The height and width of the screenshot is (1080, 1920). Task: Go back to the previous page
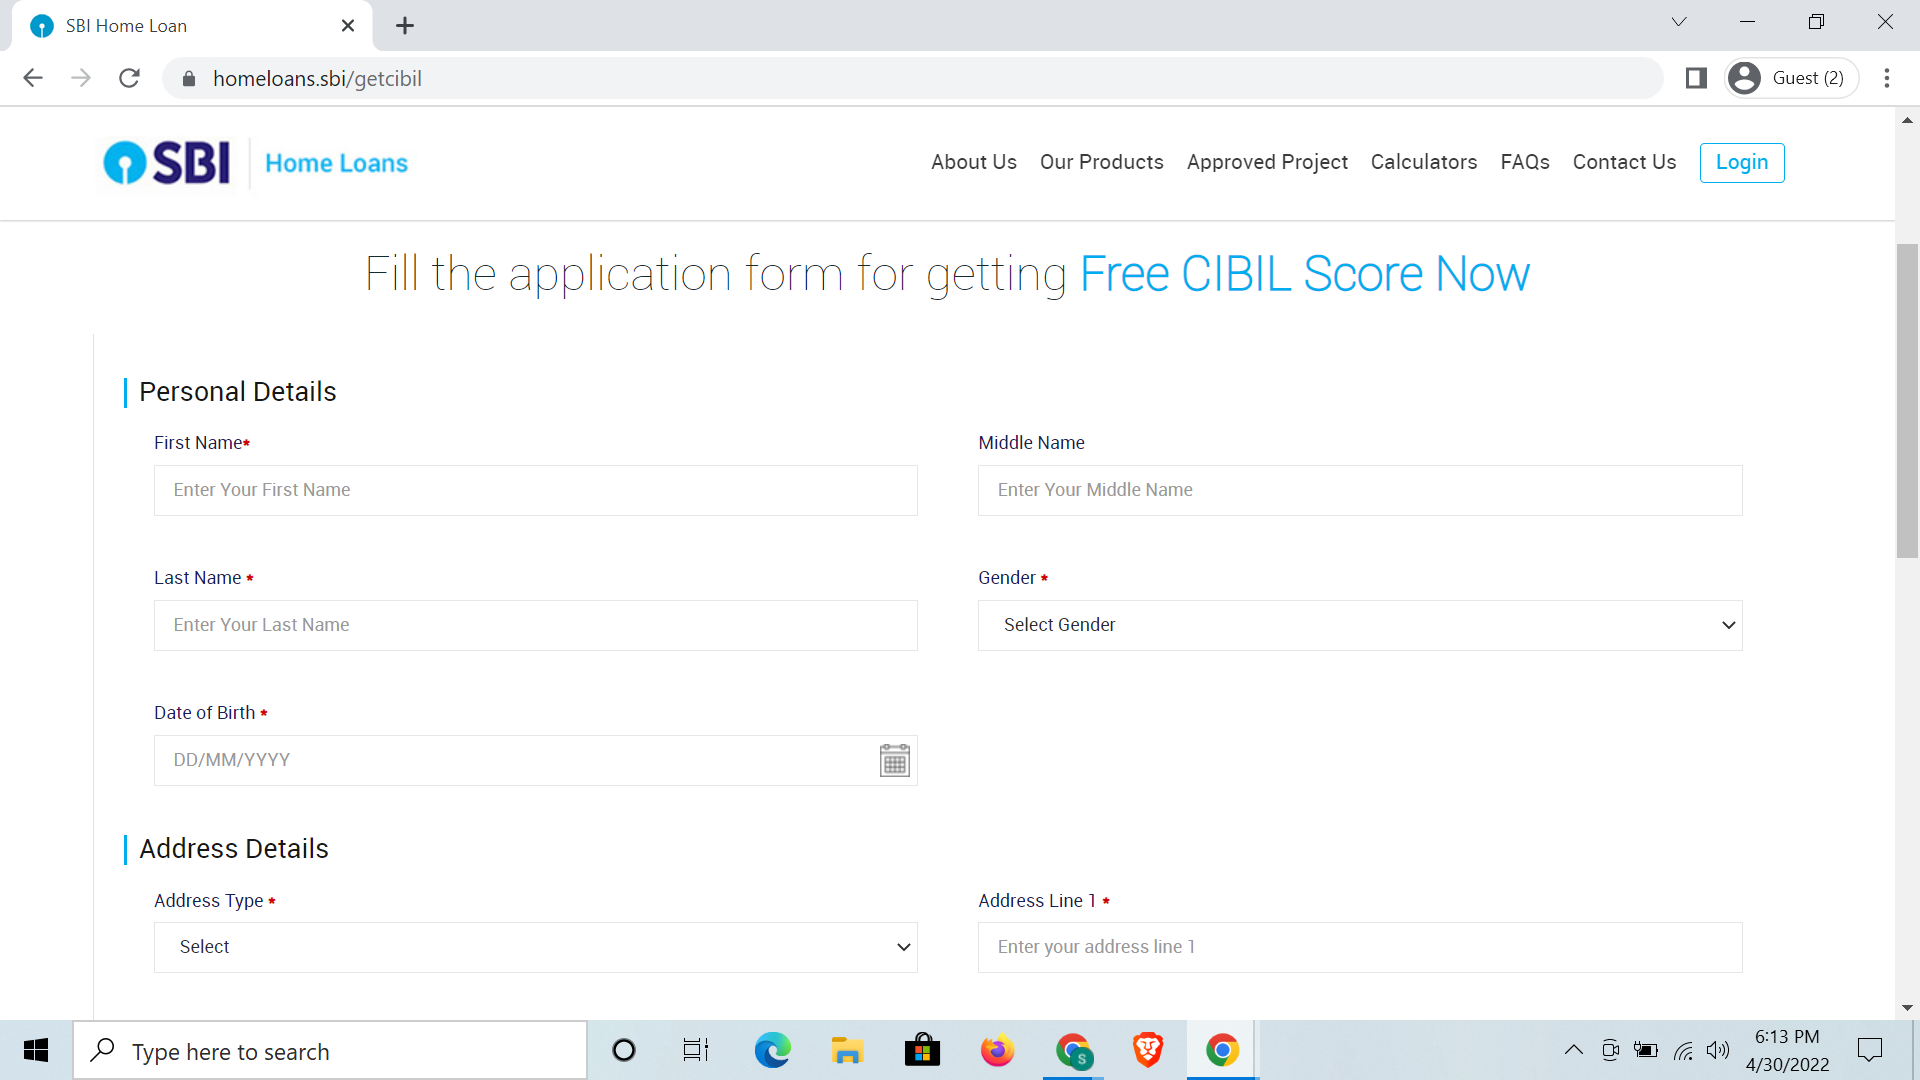[x=33, y=78]
